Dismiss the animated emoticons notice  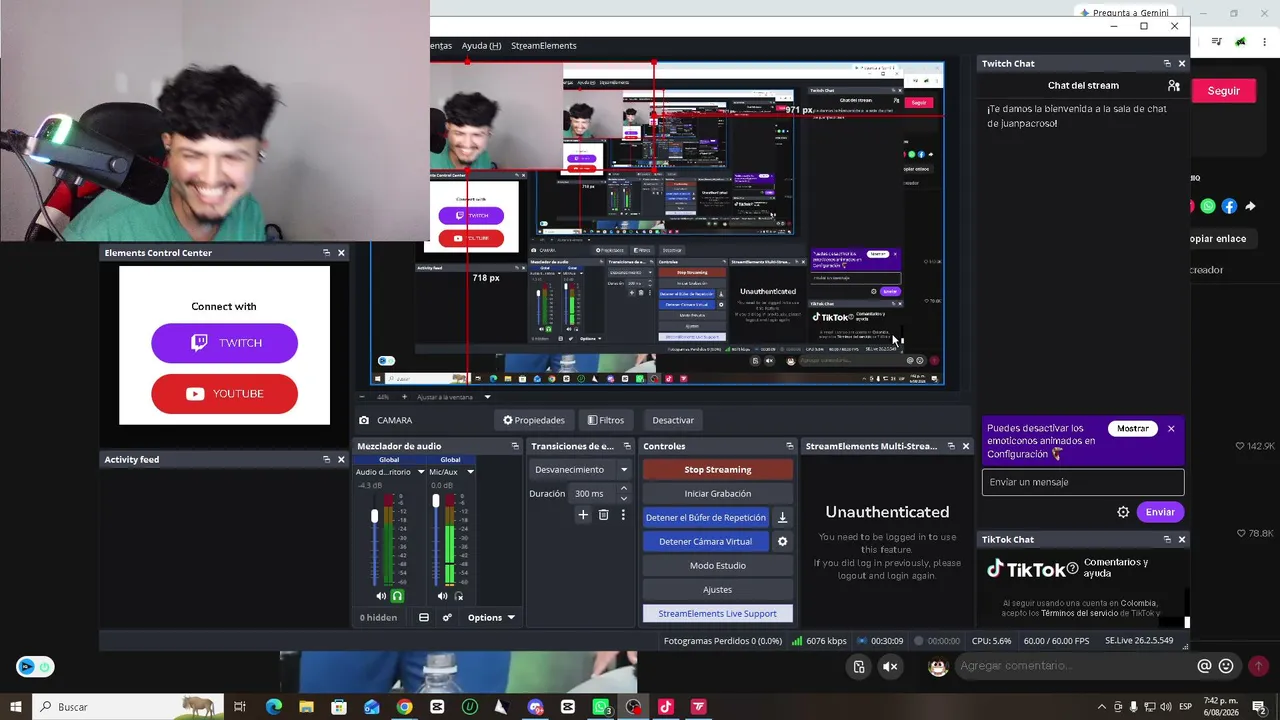(1171, 429)
